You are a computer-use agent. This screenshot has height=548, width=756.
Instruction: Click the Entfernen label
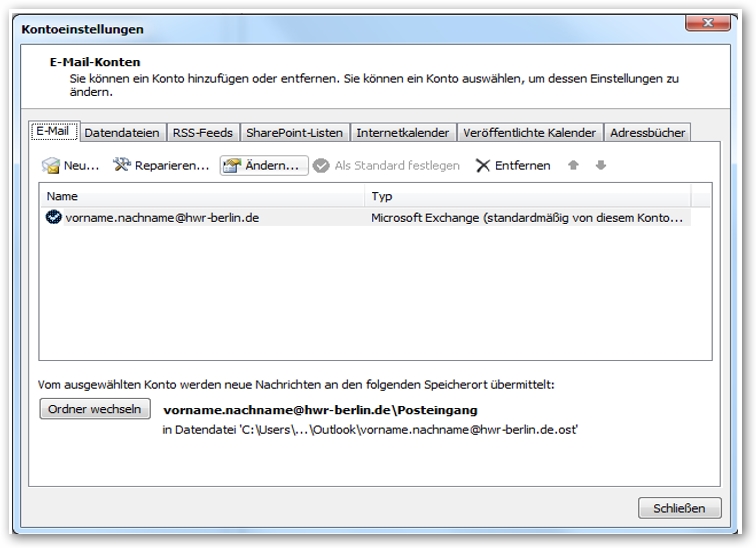(523, 166)
